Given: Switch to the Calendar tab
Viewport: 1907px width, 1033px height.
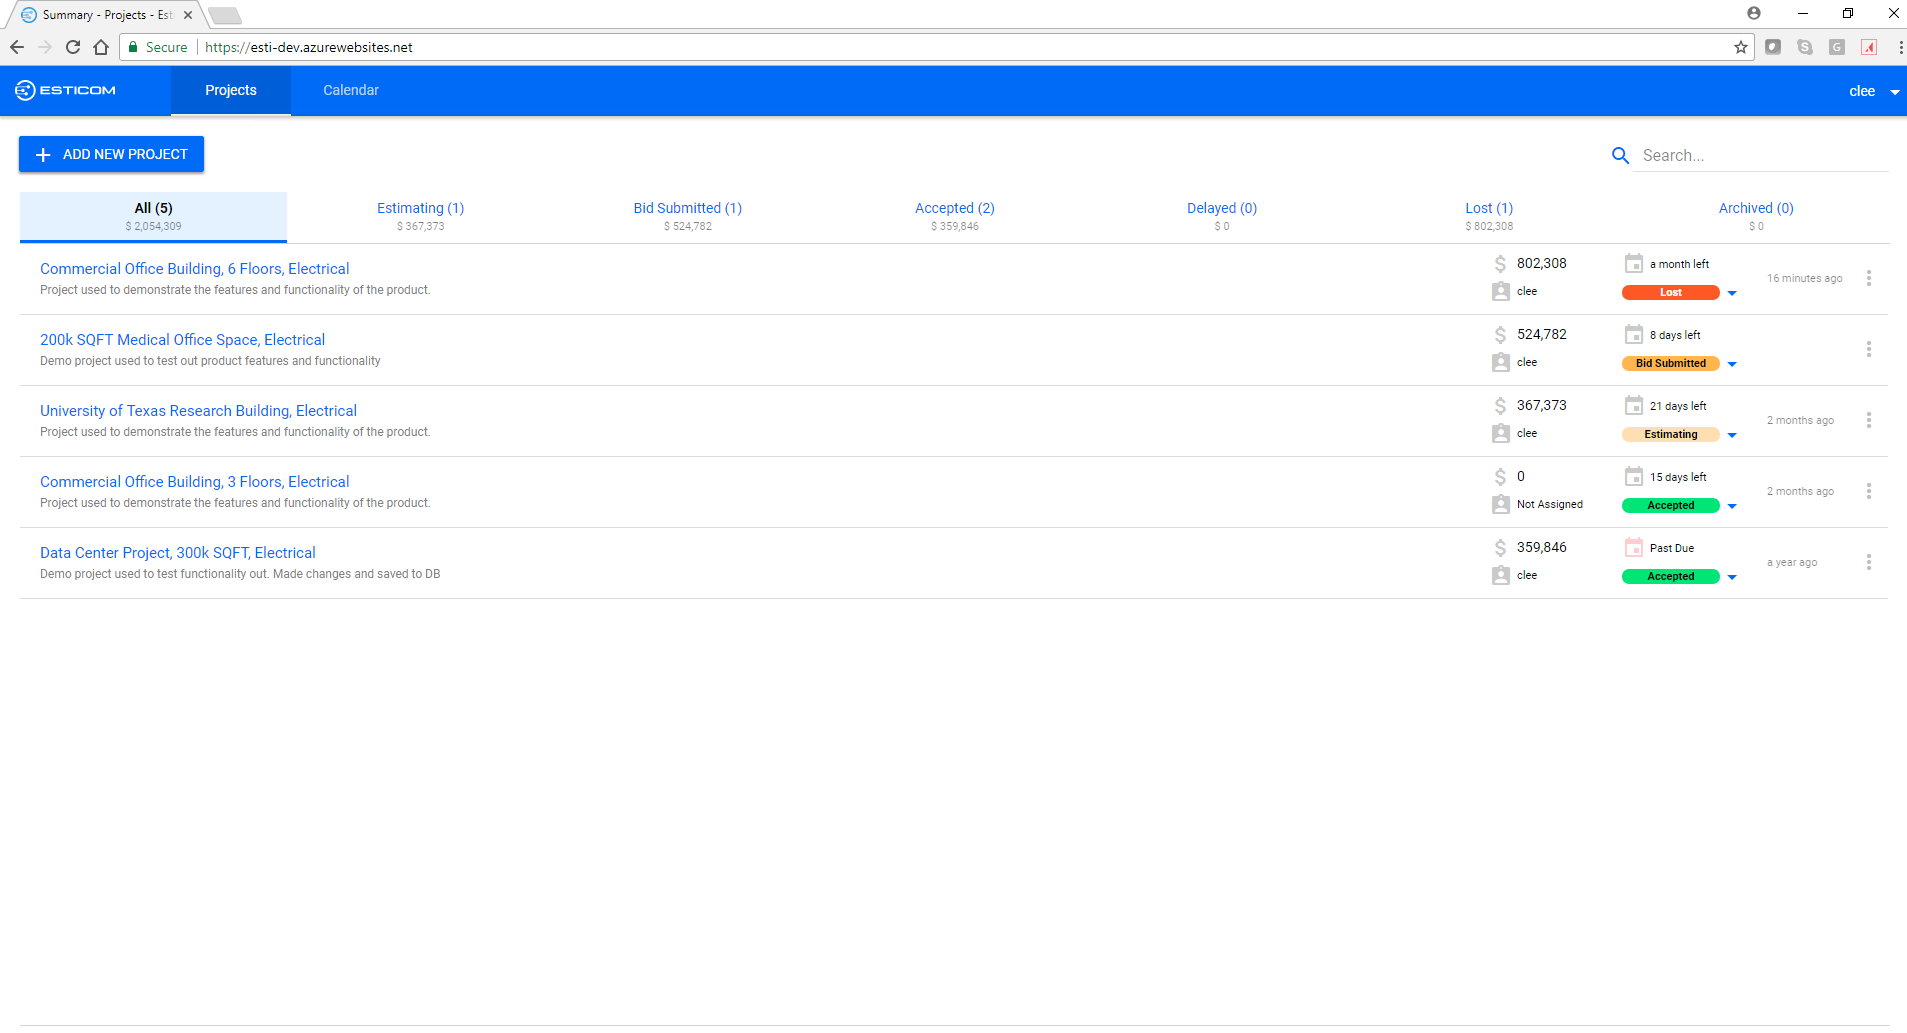Looking at the screenshot, I should pos(351,90).
